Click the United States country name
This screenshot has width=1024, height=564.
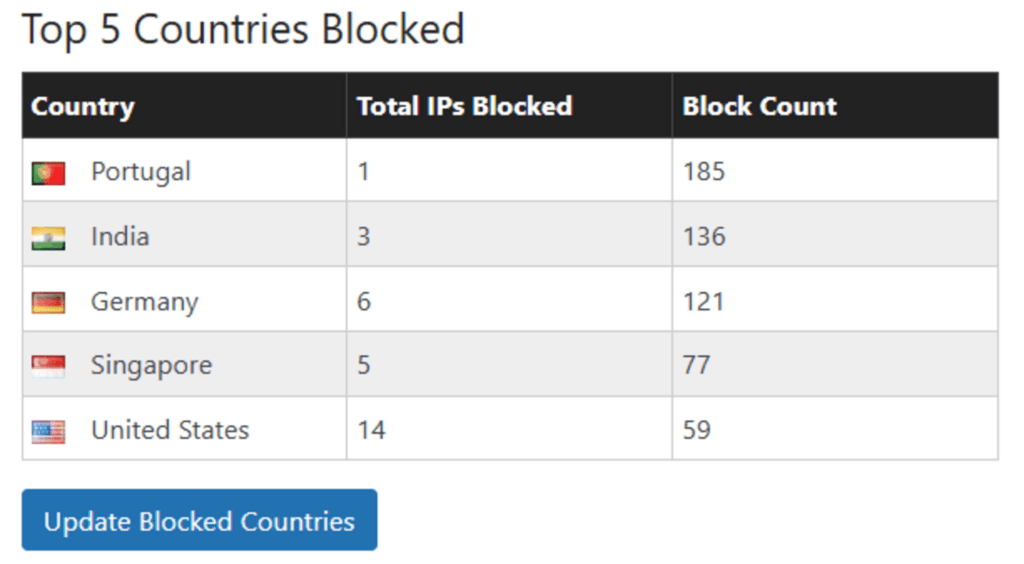170,430
